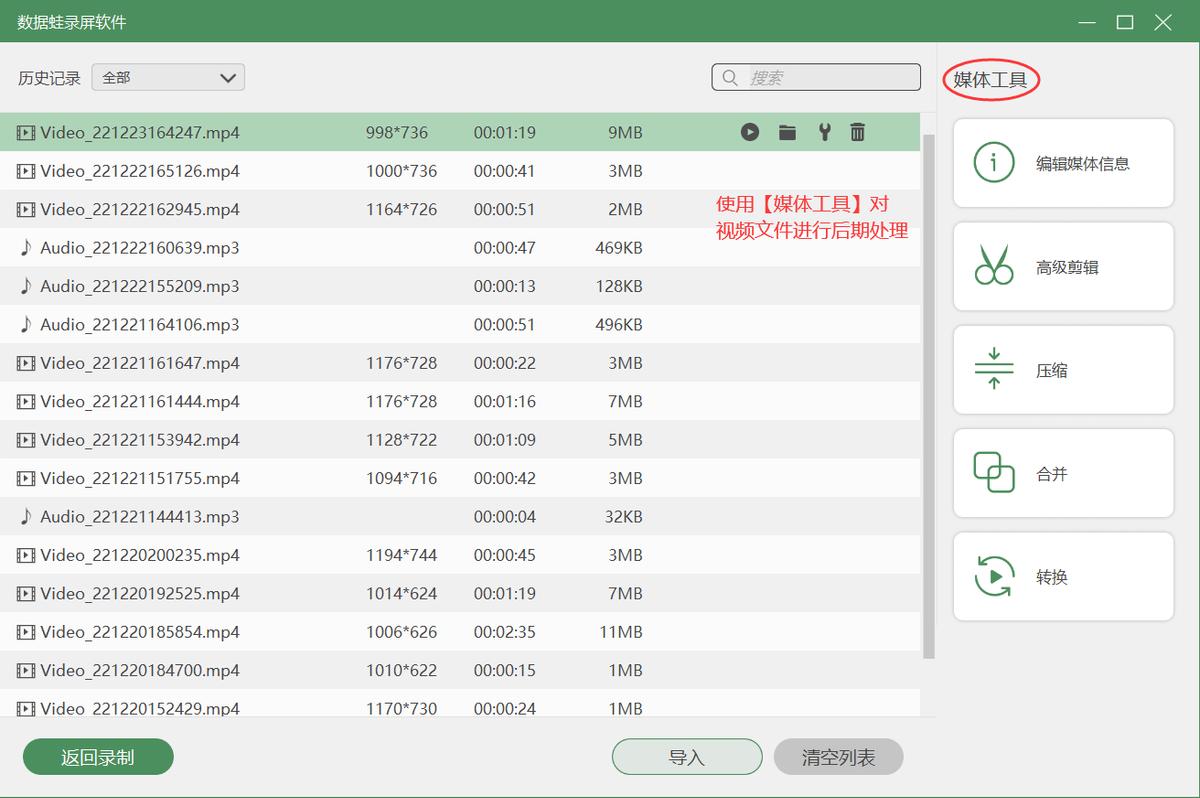Open the folder icon for selected video
The width and height of the screenshot is (1200, 798).
point(787,132)
